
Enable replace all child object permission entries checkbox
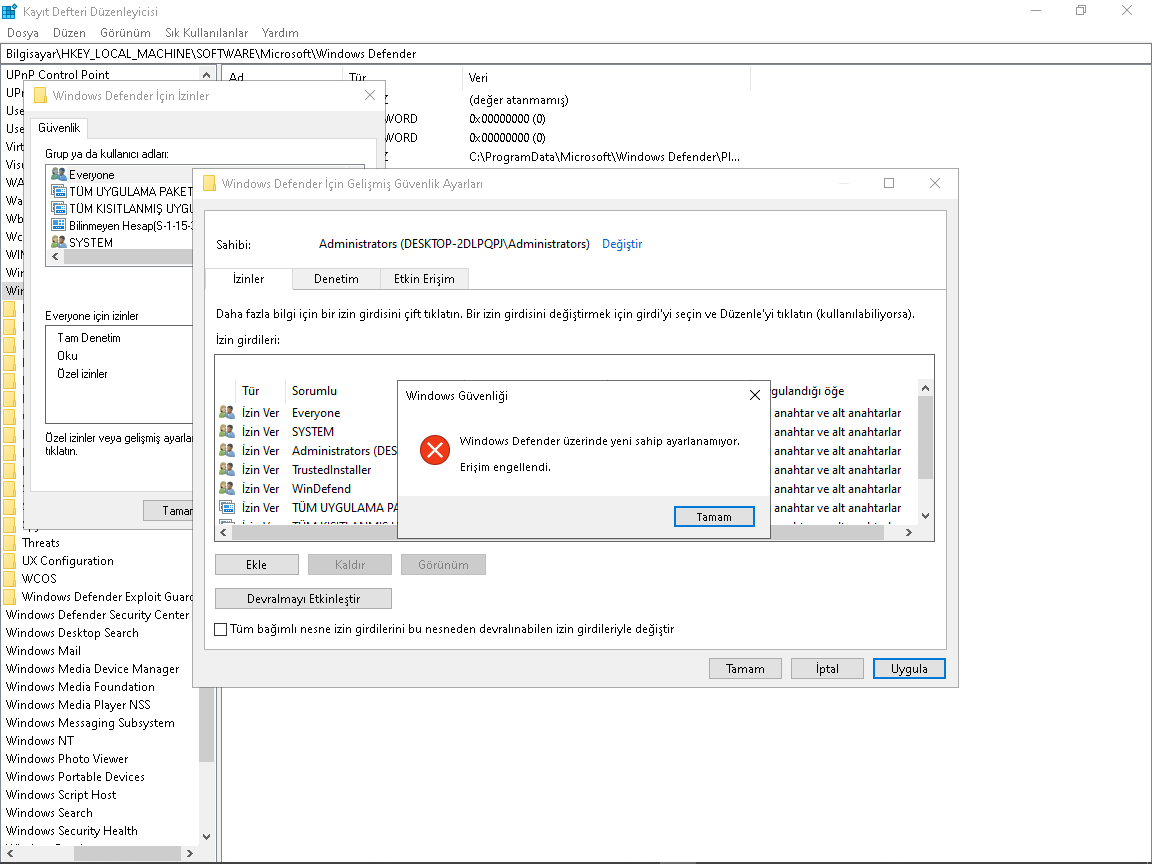pos(220,630)
